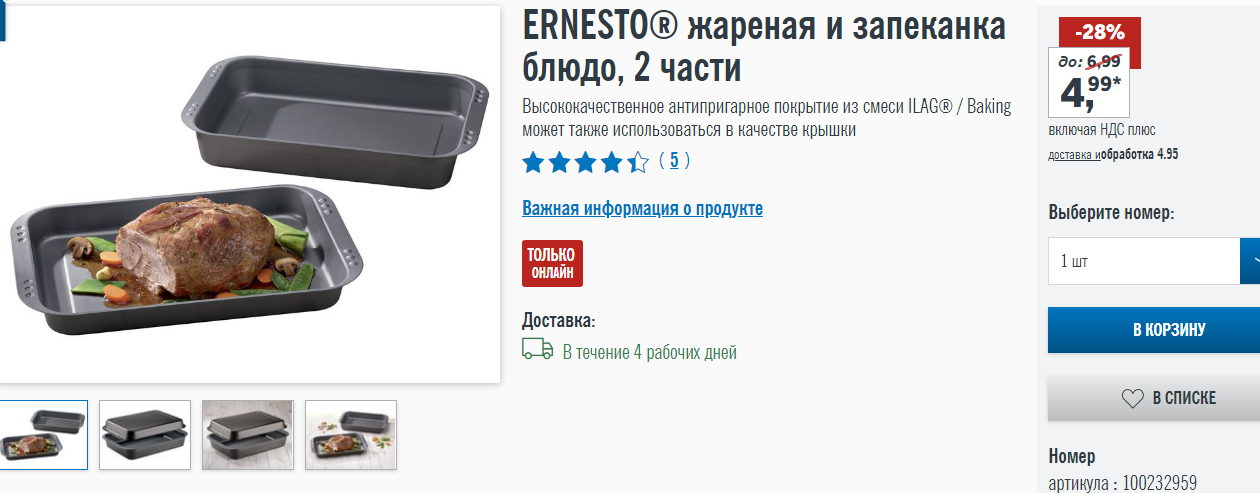Select the 1 шт quantity field
1260x493 pixels.
tap(1144, 261)
